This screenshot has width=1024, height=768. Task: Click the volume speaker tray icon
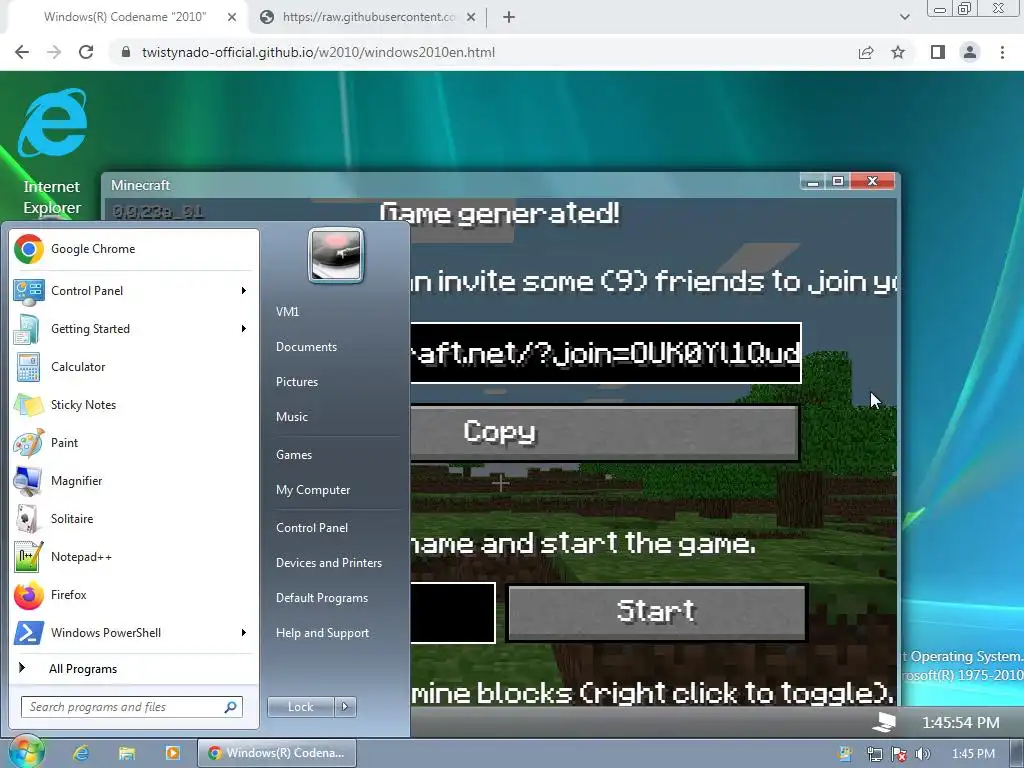pyautogui.click(x=923, y=754)
